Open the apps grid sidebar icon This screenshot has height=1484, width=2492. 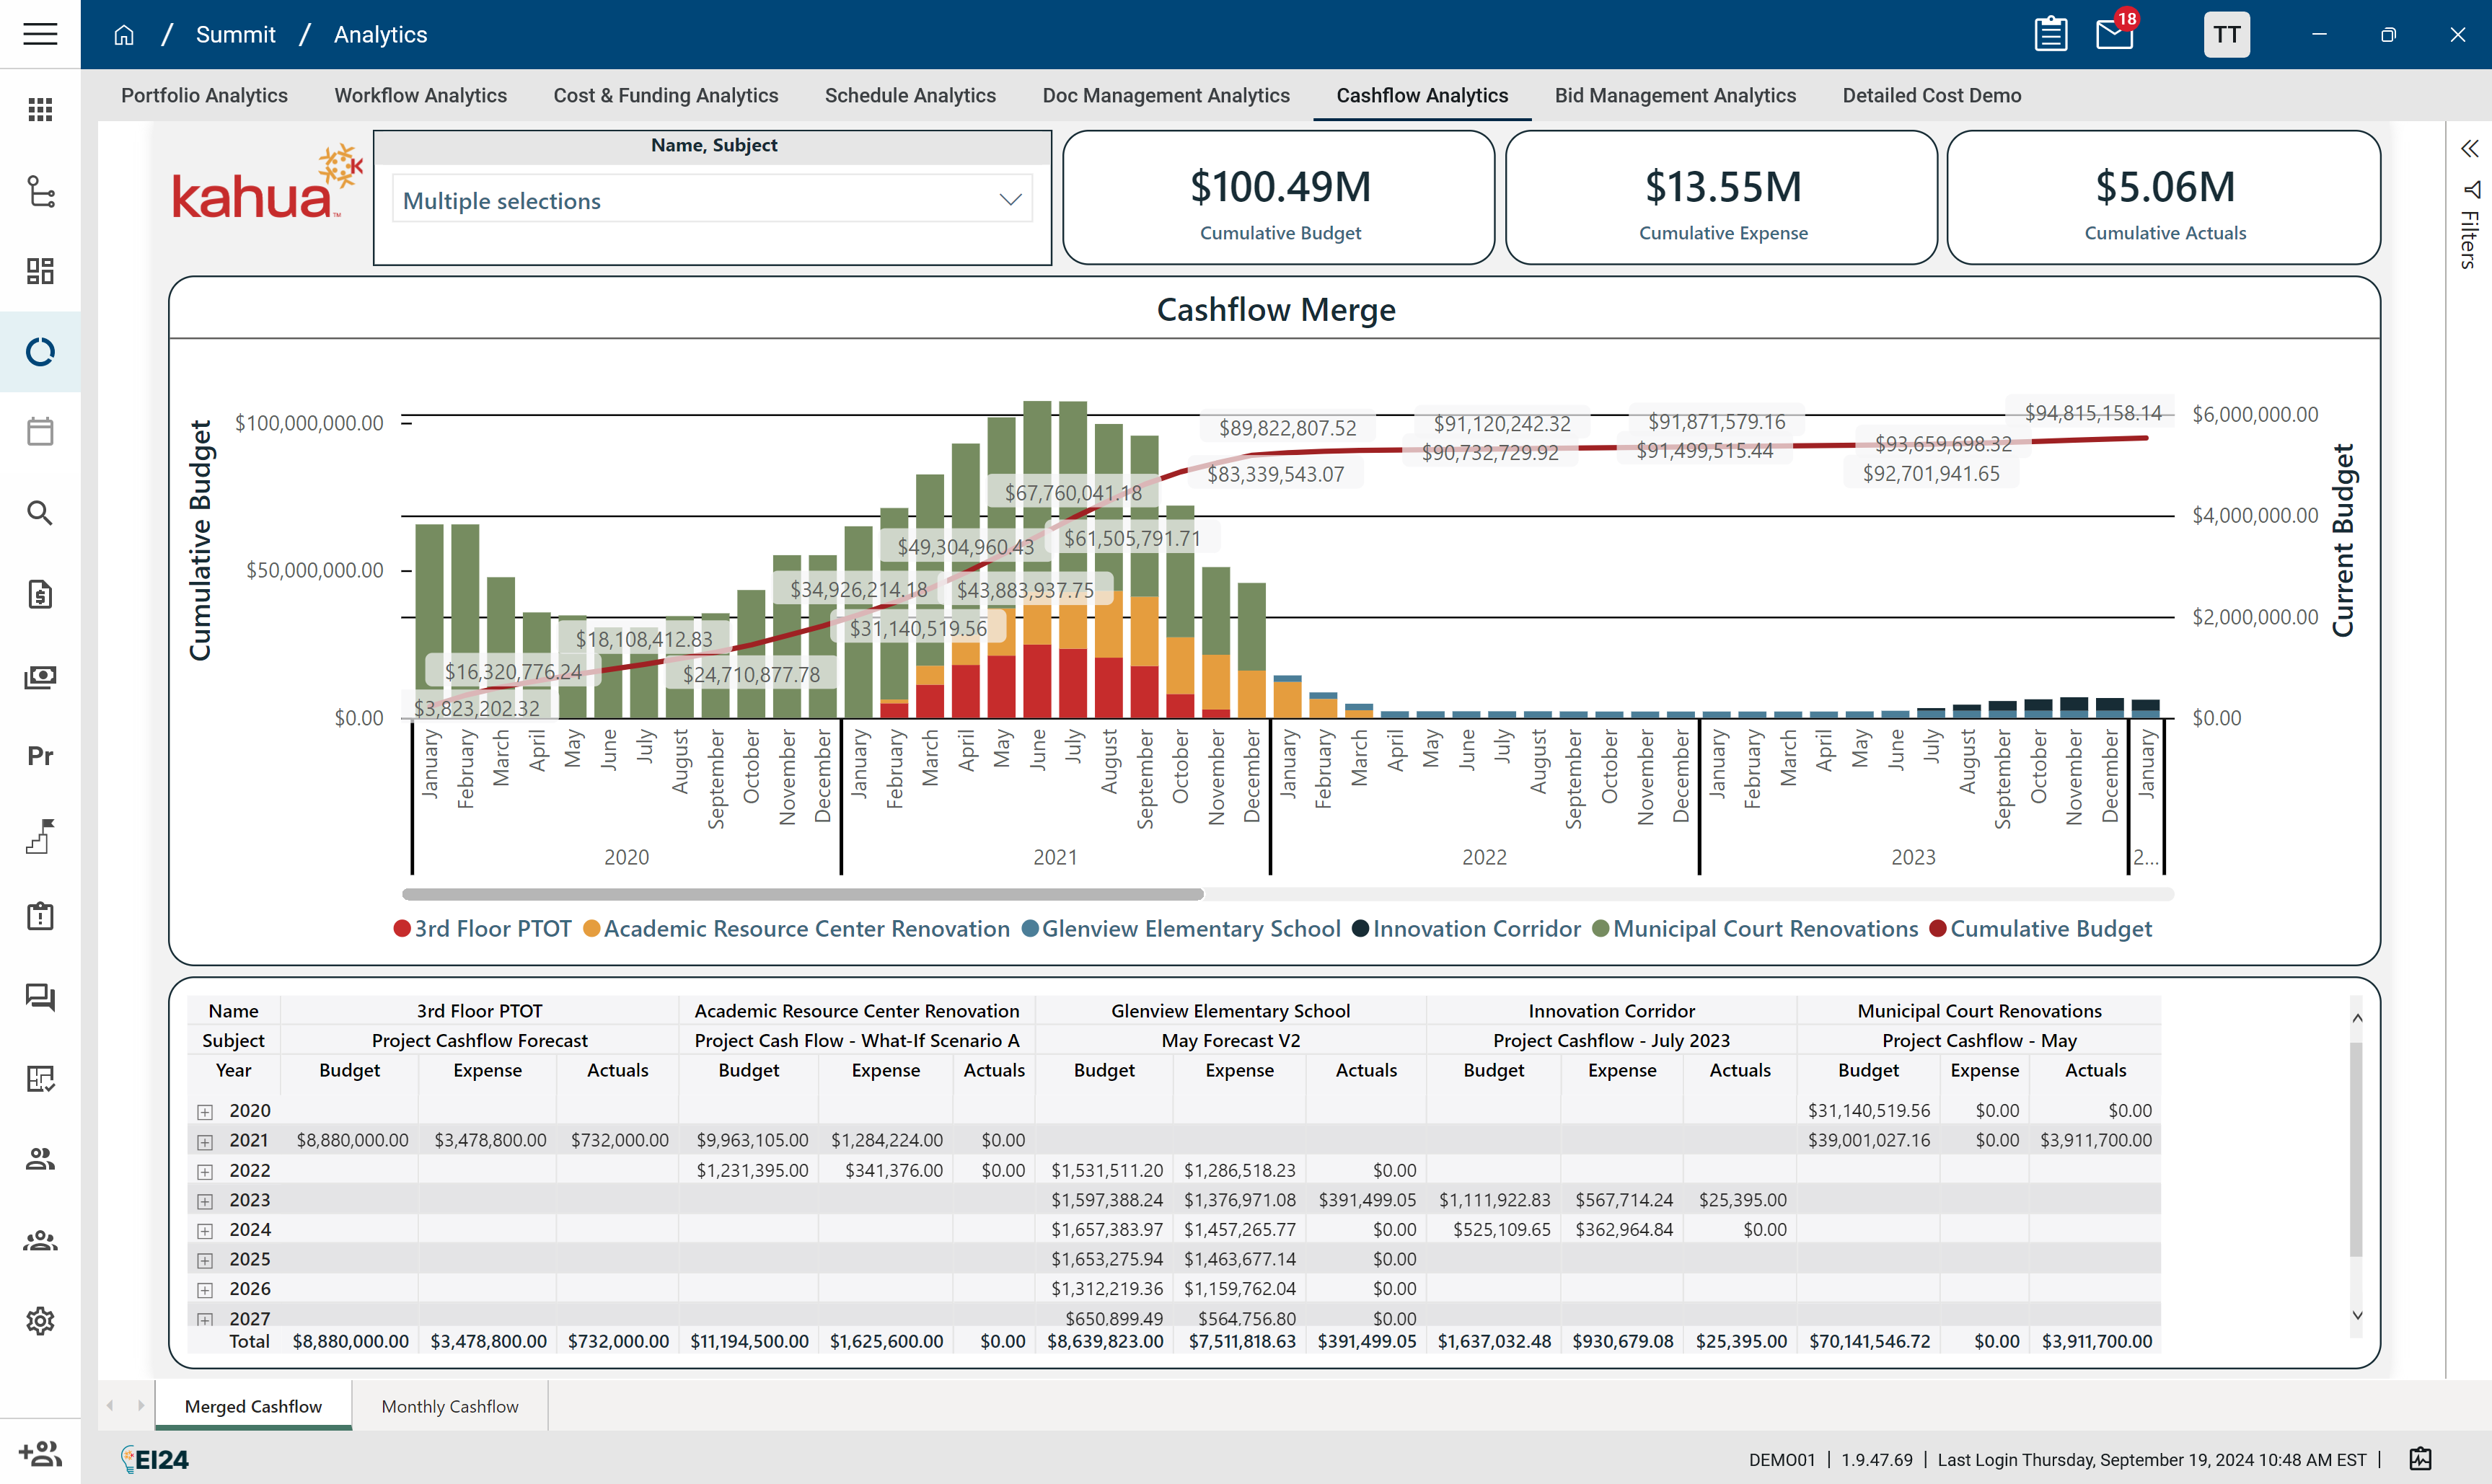point(40,110)
